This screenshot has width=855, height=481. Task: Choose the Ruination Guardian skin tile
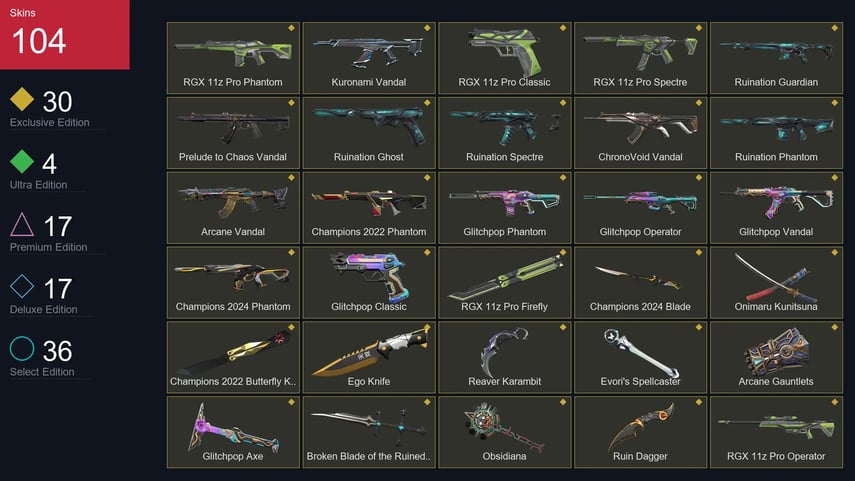click(776, 58)
